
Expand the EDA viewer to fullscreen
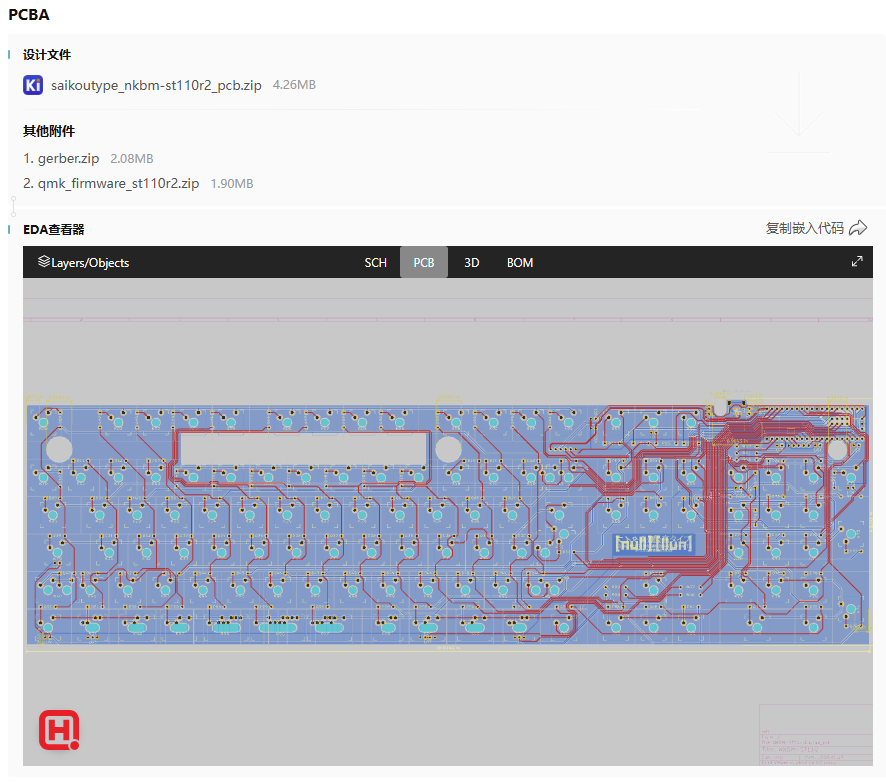click(857, 262)
